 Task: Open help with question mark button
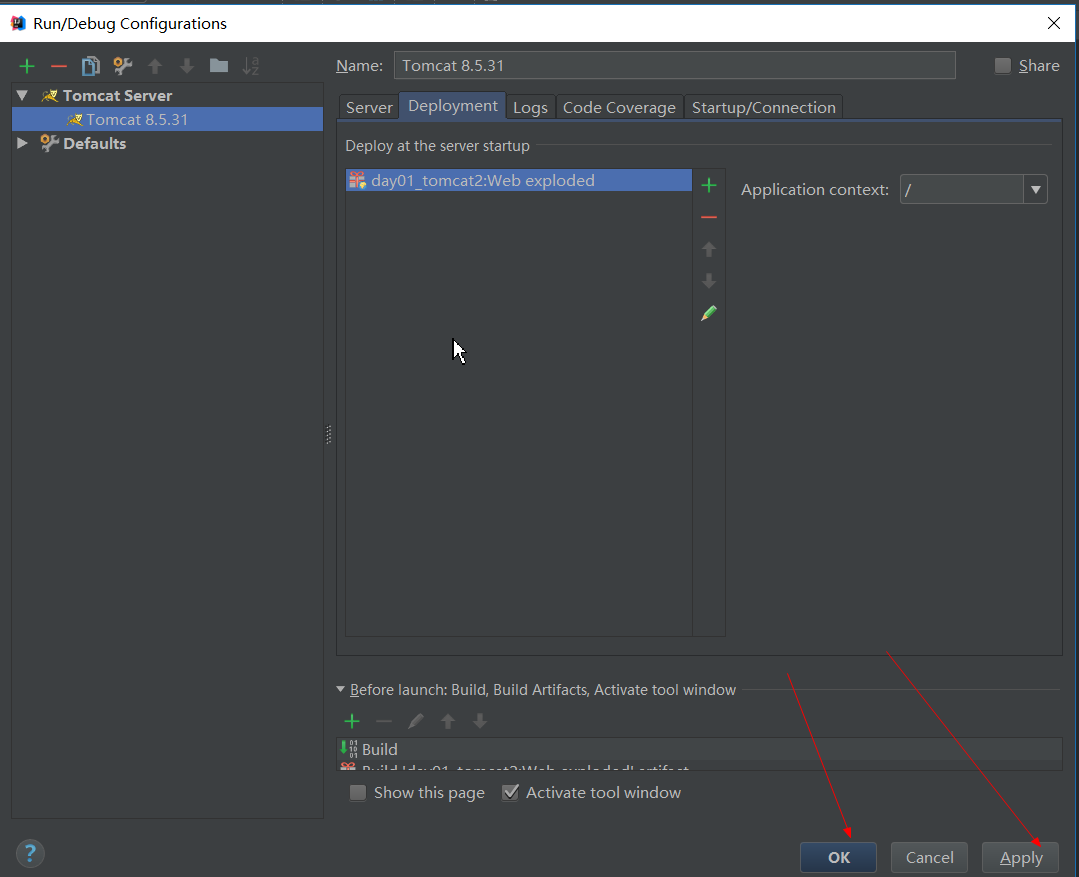coord(30,853)
